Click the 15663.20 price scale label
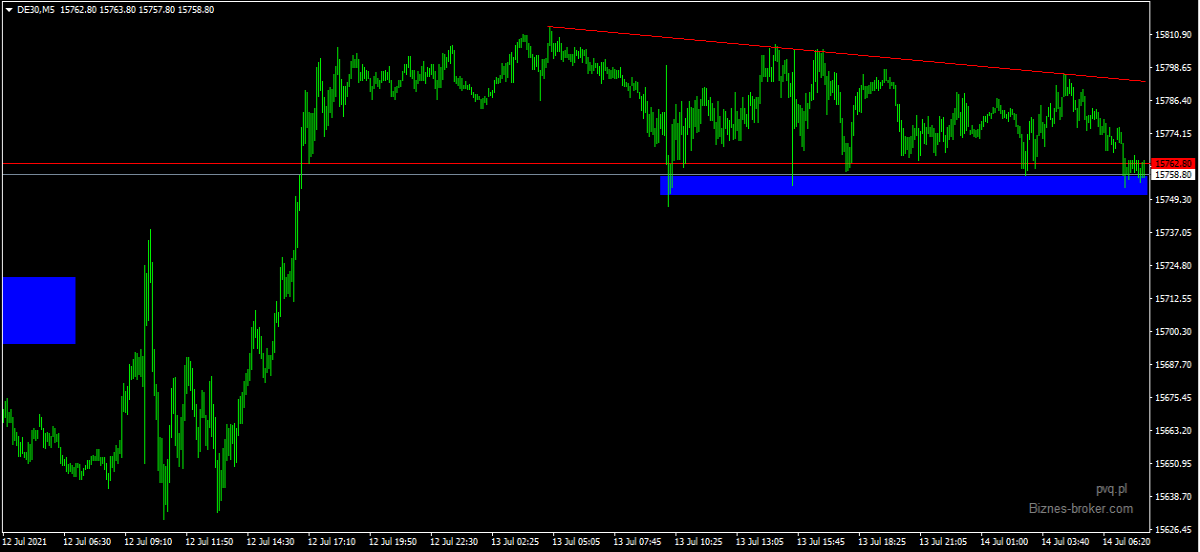The width and height of the screenshot is (1200, 552). [x=1173, y=431]
